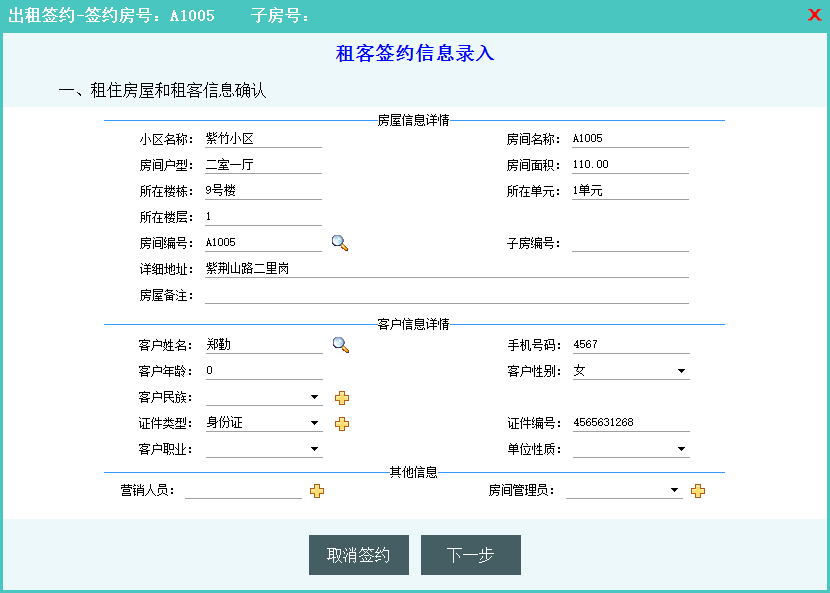This screenshot has width=830, height=593.
Task: Click the search icon beside 房间编号 field
Action: (340, 243)
